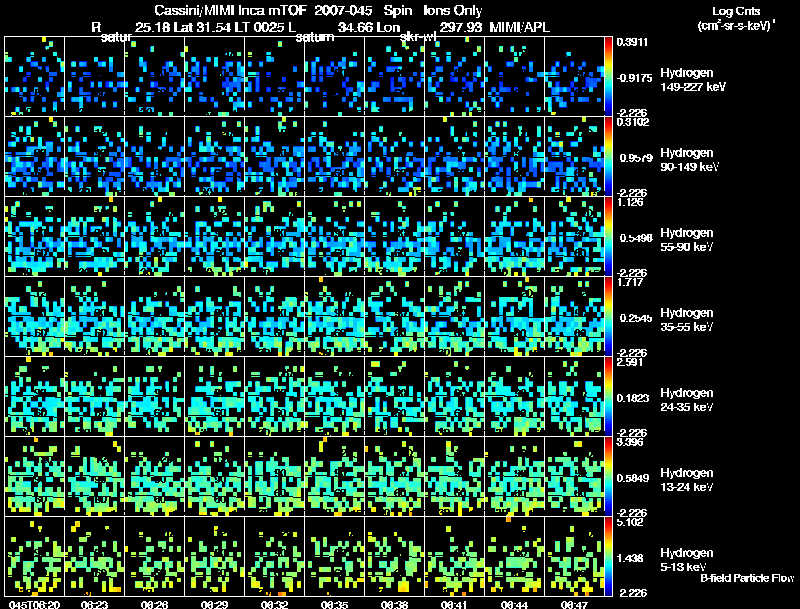Click the '06:35' time axis label
800x609 pixels.
pyautogui.click(x=335, y=604)
